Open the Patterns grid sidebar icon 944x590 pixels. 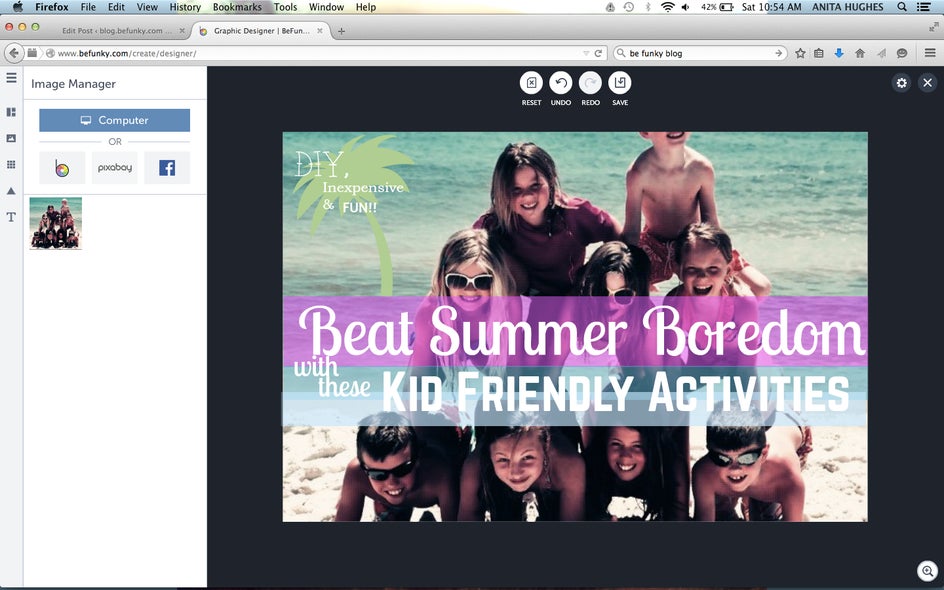[11, 164]
